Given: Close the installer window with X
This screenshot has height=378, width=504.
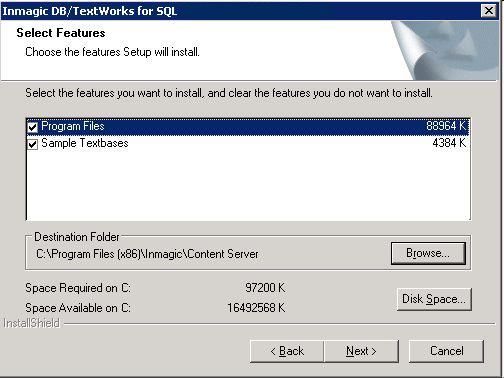Looking at the screenshot, I should (489, 11).
